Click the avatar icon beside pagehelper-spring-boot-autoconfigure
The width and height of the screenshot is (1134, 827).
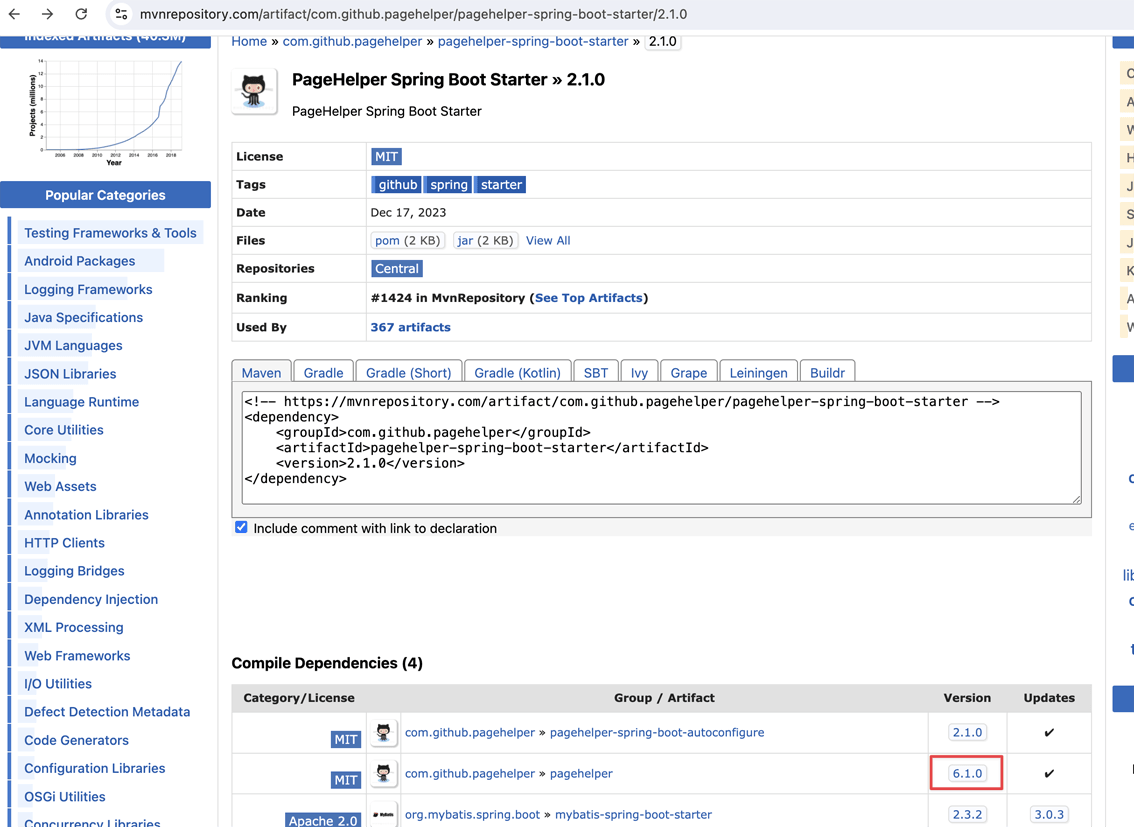[383, 732]
